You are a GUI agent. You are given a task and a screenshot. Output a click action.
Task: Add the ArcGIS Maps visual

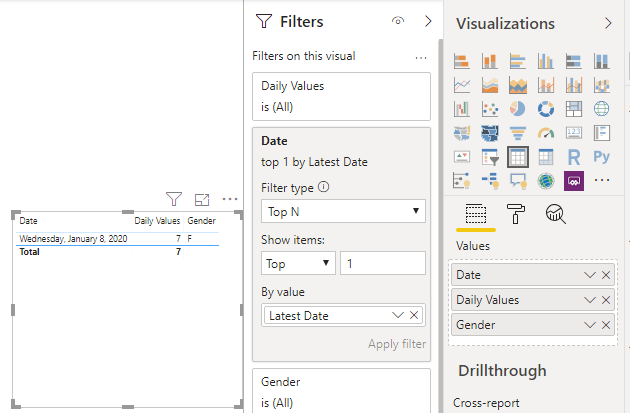546,180
